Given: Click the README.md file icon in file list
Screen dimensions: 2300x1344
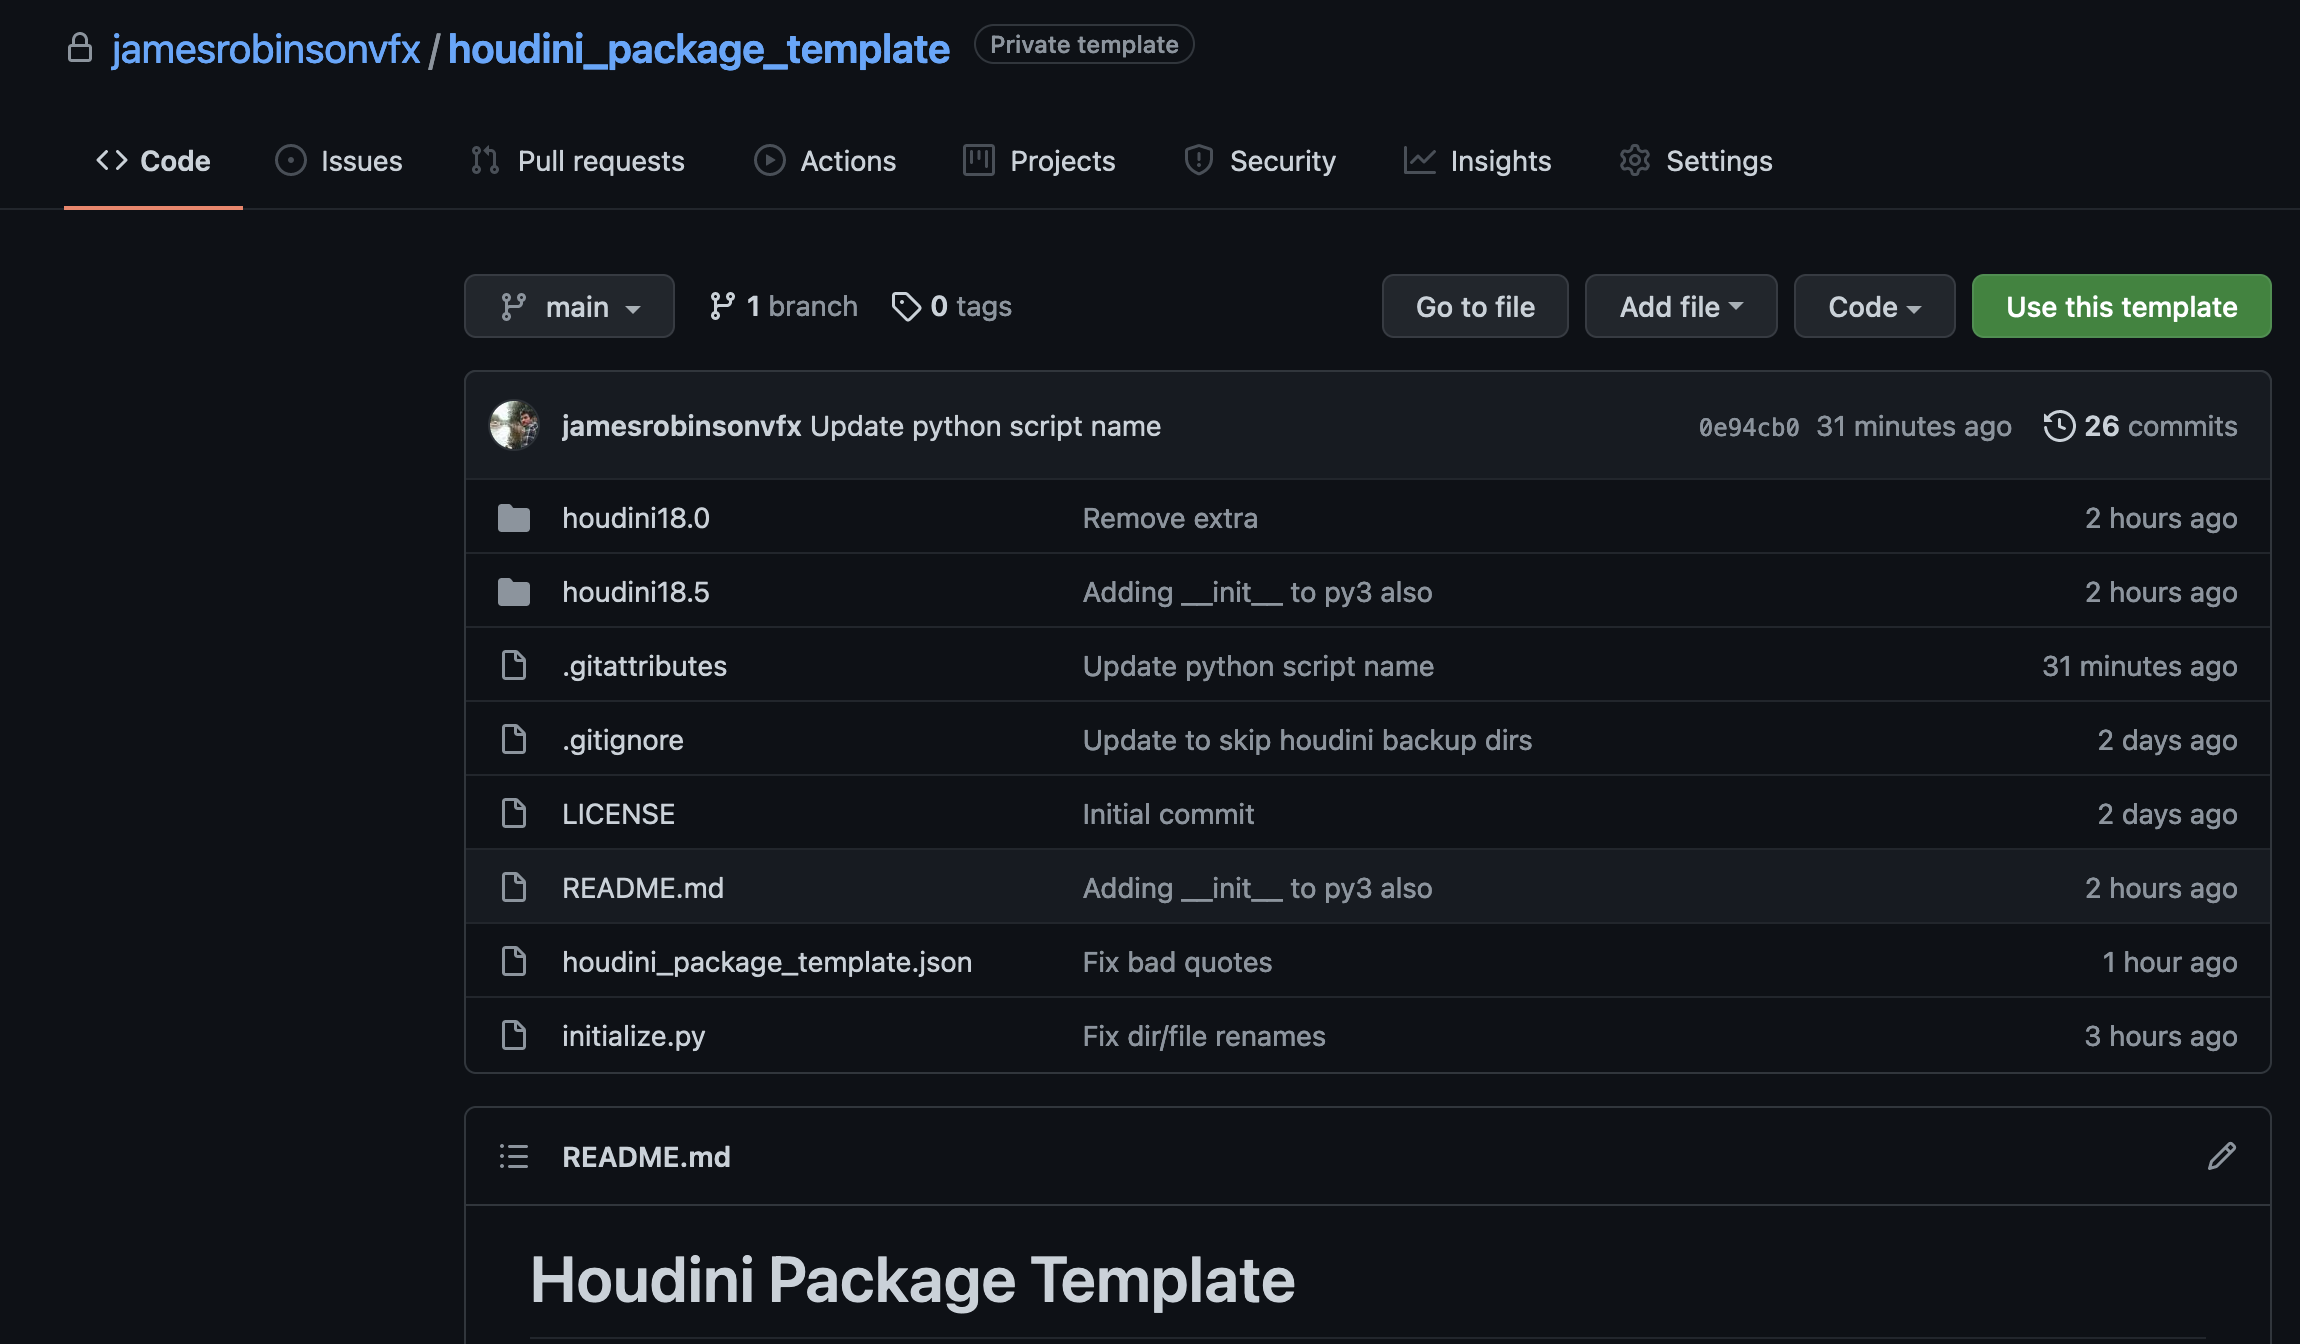Looking at the screenshot, I should pyautogui.click(x=514, y=887).
